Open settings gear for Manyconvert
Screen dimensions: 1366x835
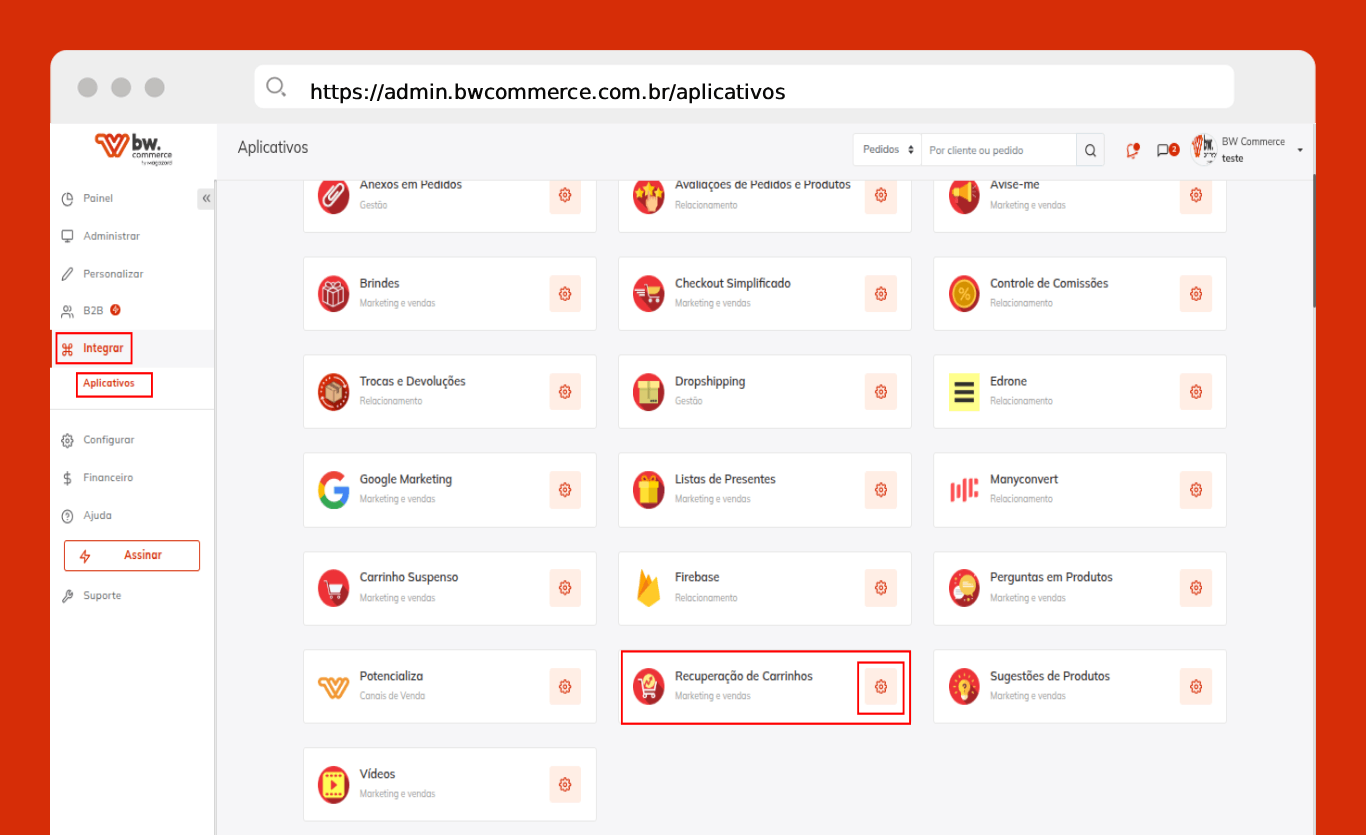[1196, 490]
